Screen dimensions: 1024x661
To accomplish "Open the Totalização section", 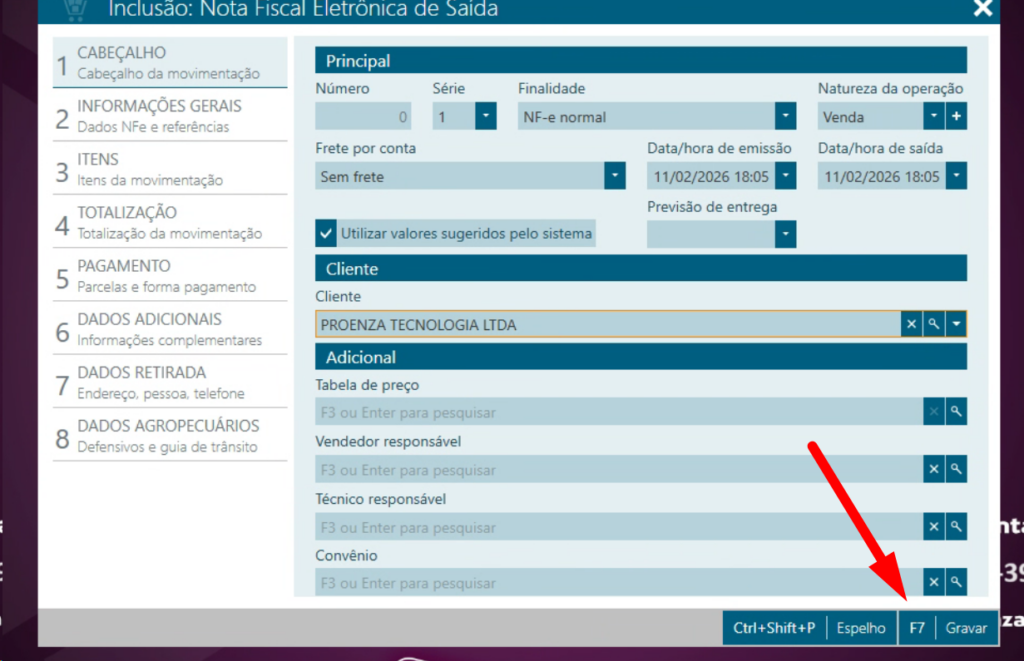I will point(170,222).
